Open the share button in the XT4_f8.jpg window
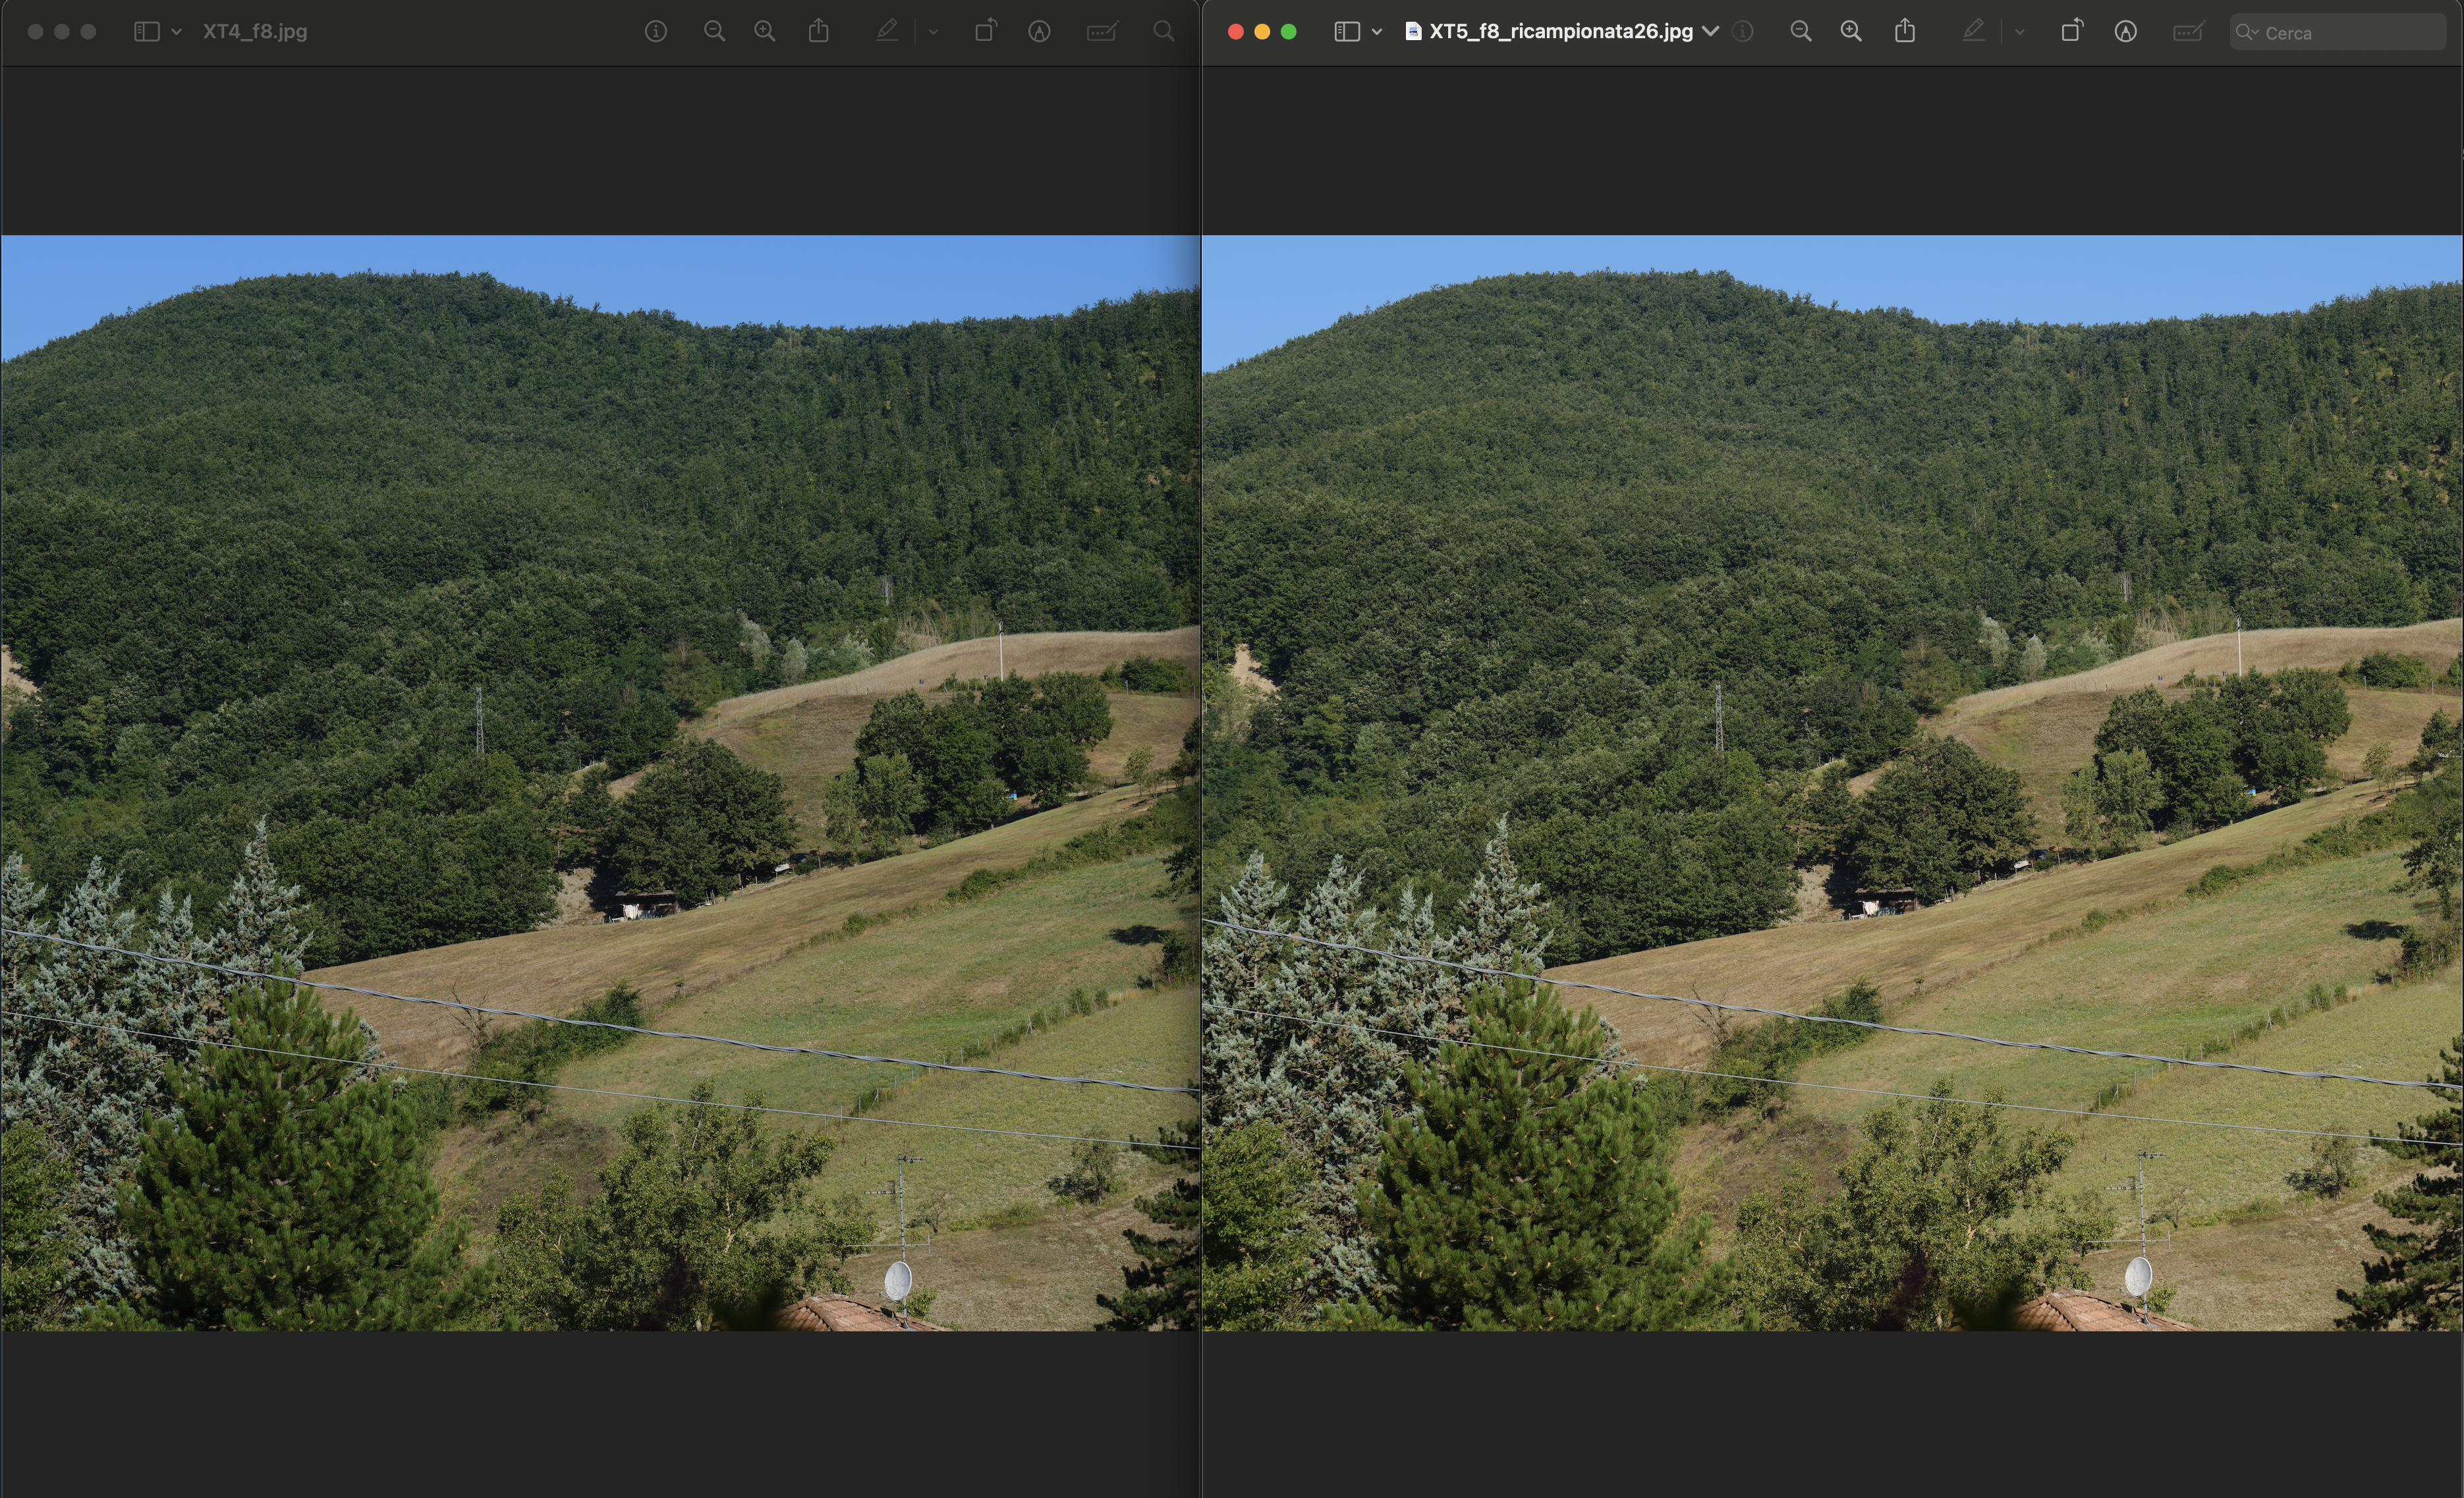 pyautogui.click(x=819, y=30)
